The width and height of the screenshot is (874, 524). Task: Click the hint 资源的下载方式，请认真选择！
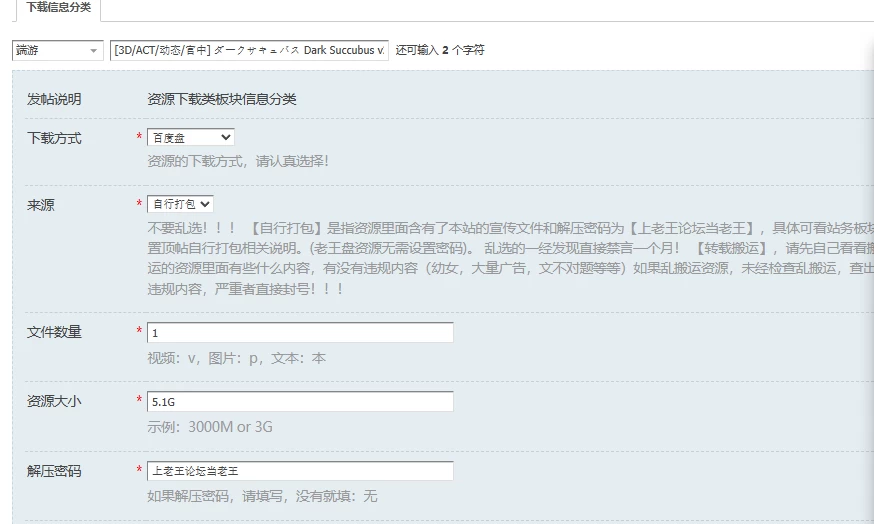[238, 161]
